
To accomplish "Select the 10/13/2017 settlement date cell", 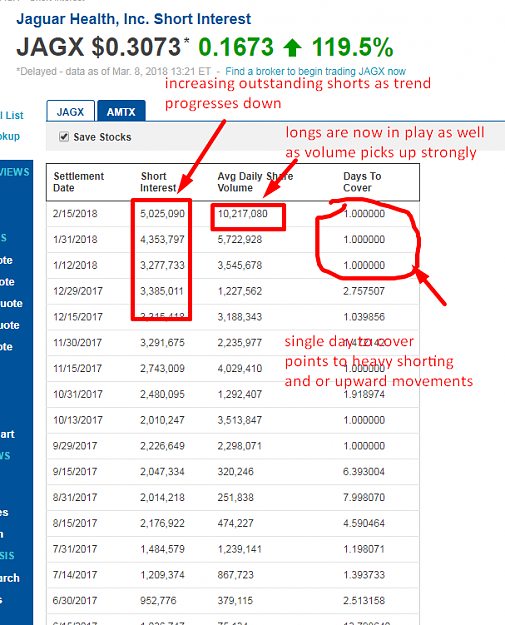I will pyautogui.click(x=78, y=420).
